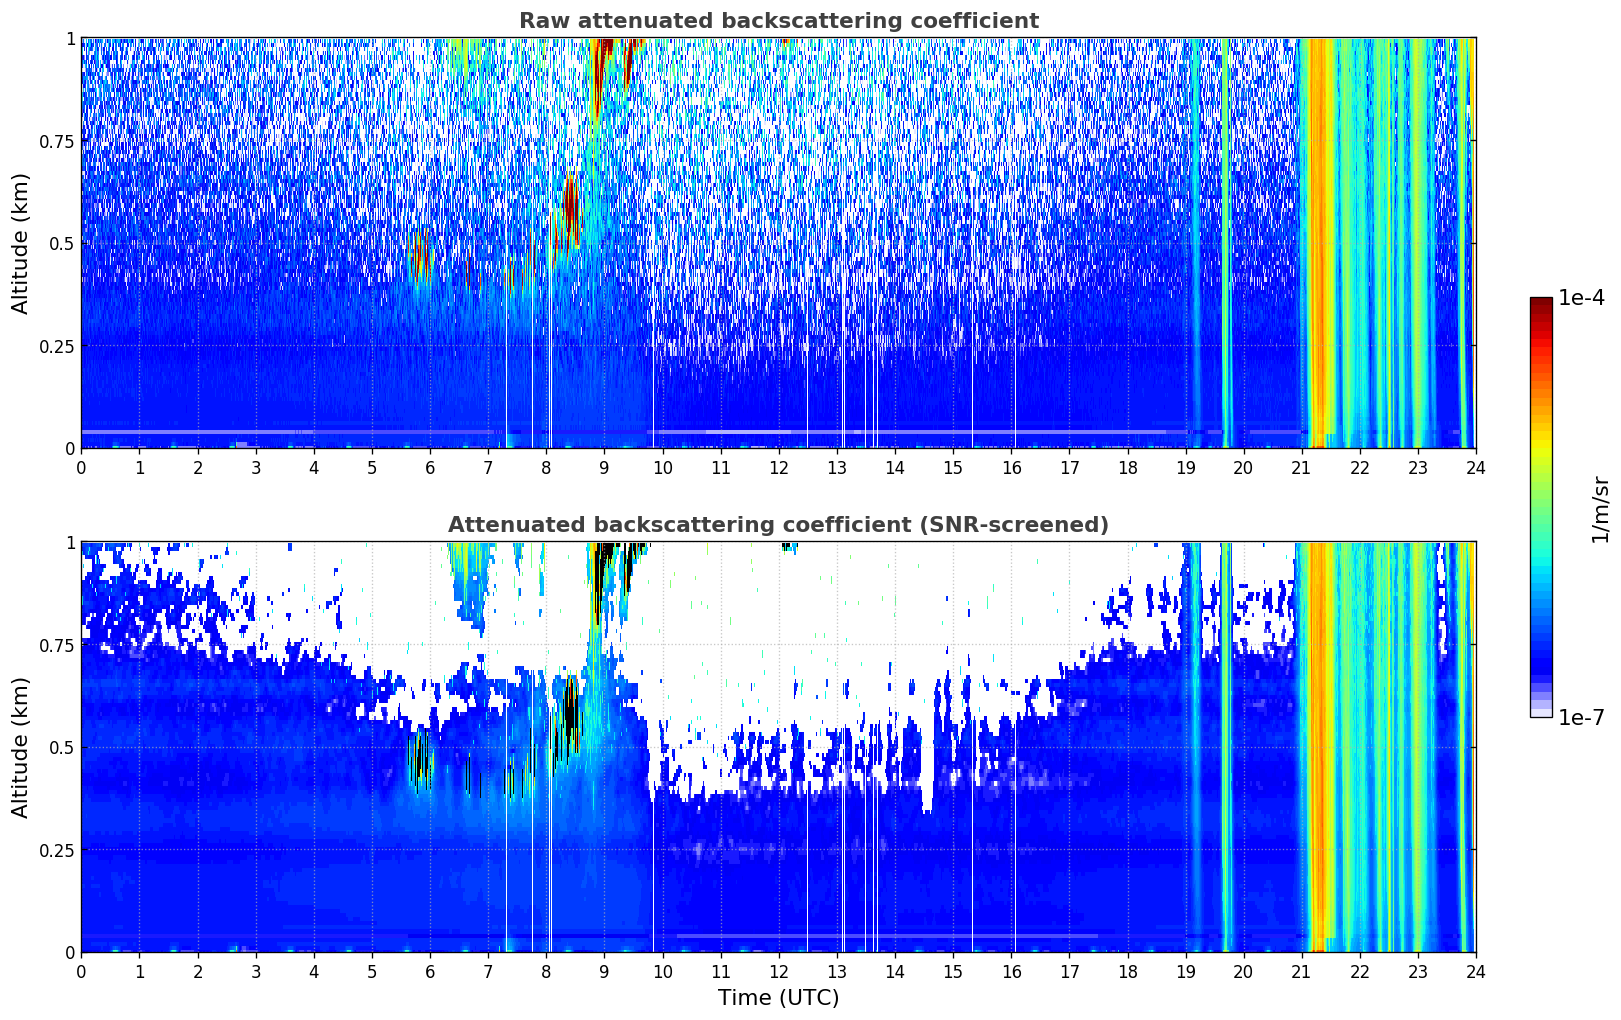Image resolution: width=1621 pixels, height=1020 pixels.
Task: Click the 'Altitude (km)' label of the SNR-screened plot
Action: [x=21, y=747]
